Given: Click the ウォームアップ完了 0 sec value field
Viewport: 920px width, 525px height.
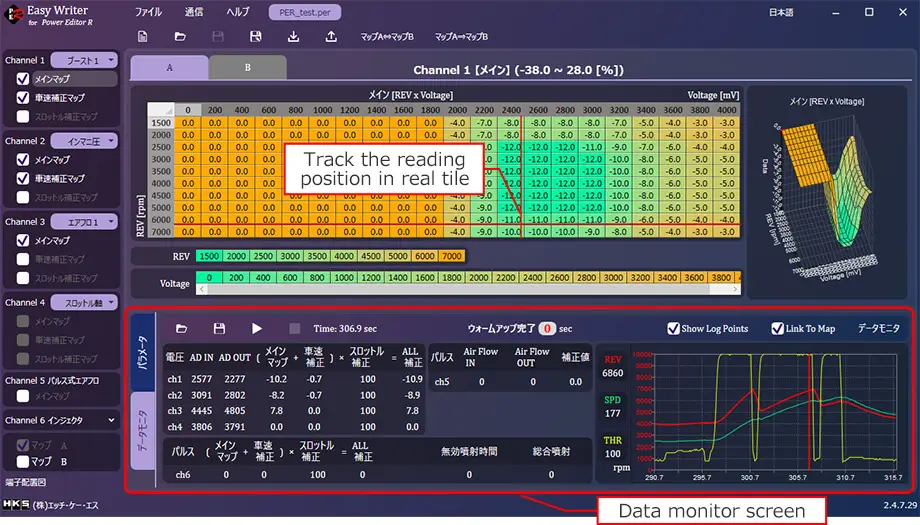Looking at the screenshot, I should pyautogui.click(x=547, y=328).
